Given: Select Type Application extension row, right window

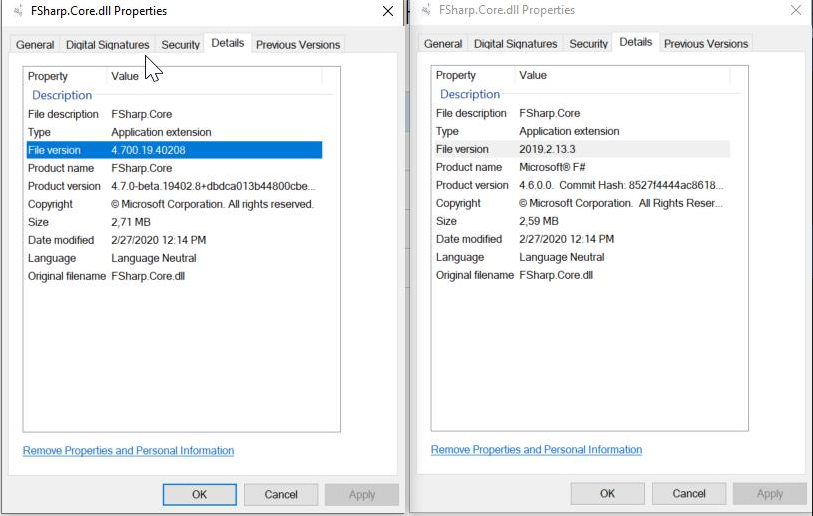Looking at the screenshot, I should click(x=582, y=131).
